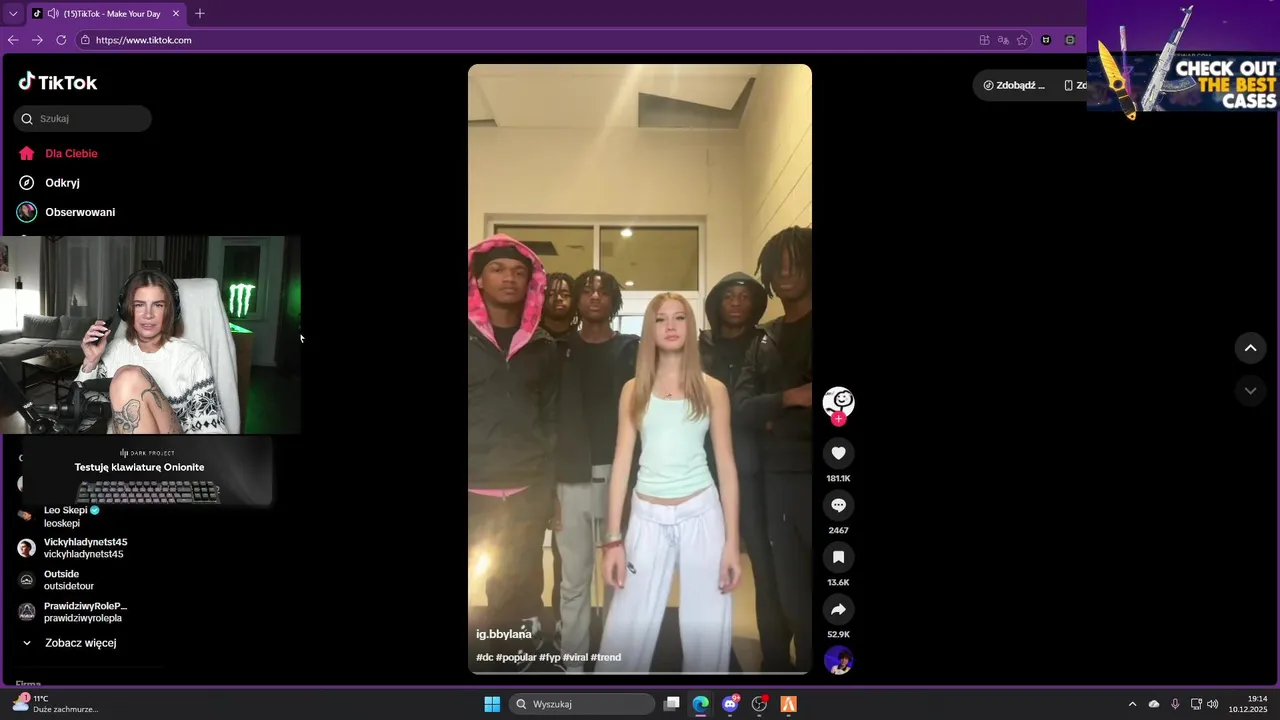Screen dimensions: 1280x720
Task: Focus the Szukaj search field in TikTok
Action: [x=83, y=118]
